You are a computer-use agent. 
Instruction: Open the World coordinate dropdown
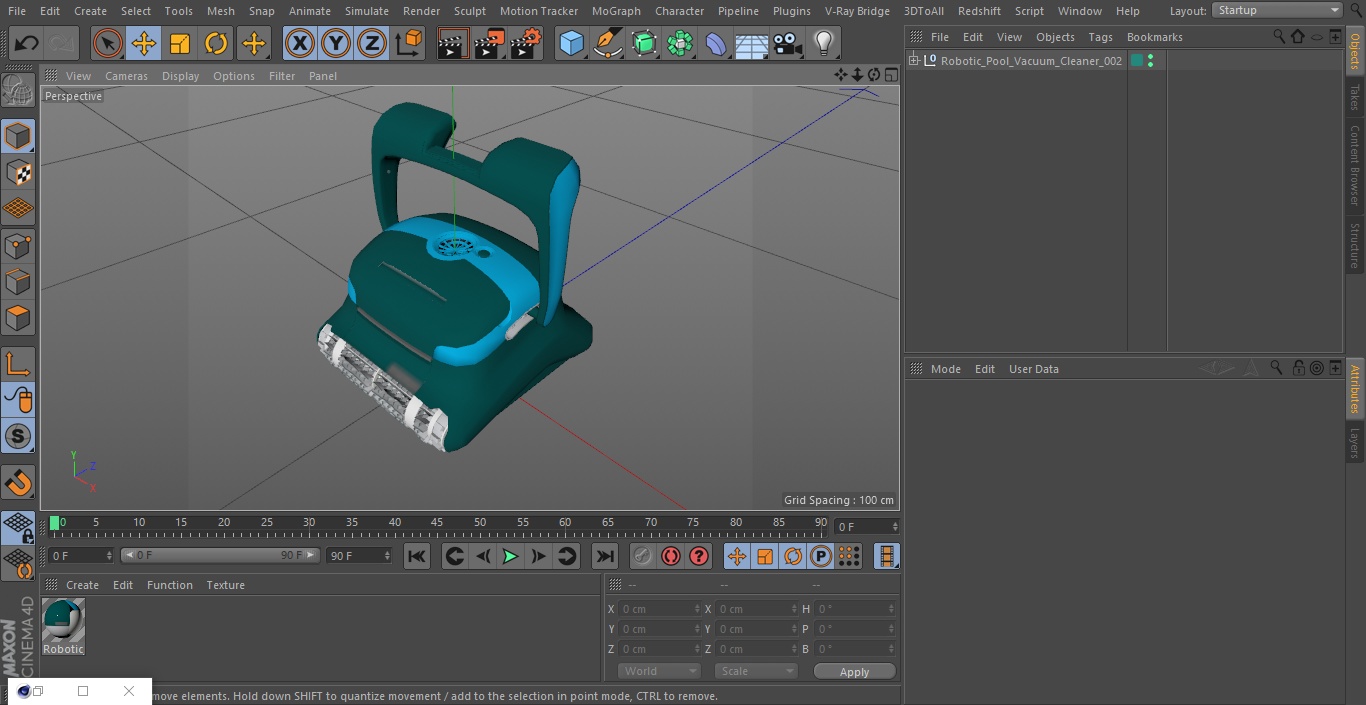[x=659, y=671]
